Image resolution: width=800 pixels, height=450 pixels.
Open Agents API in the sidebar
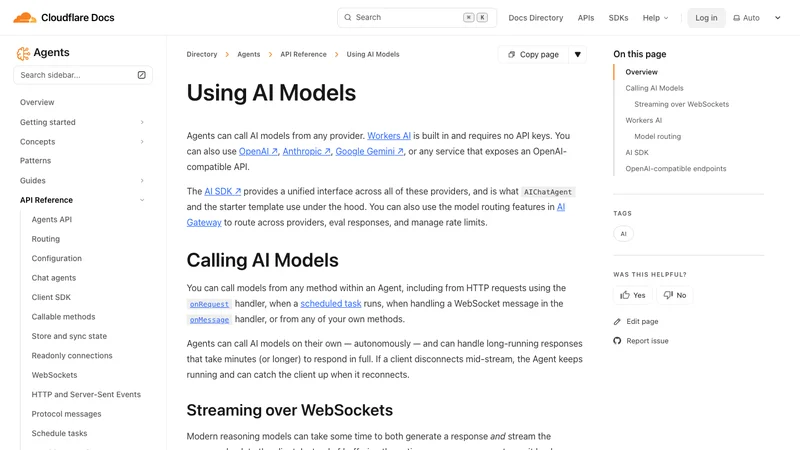pos(52,219)
